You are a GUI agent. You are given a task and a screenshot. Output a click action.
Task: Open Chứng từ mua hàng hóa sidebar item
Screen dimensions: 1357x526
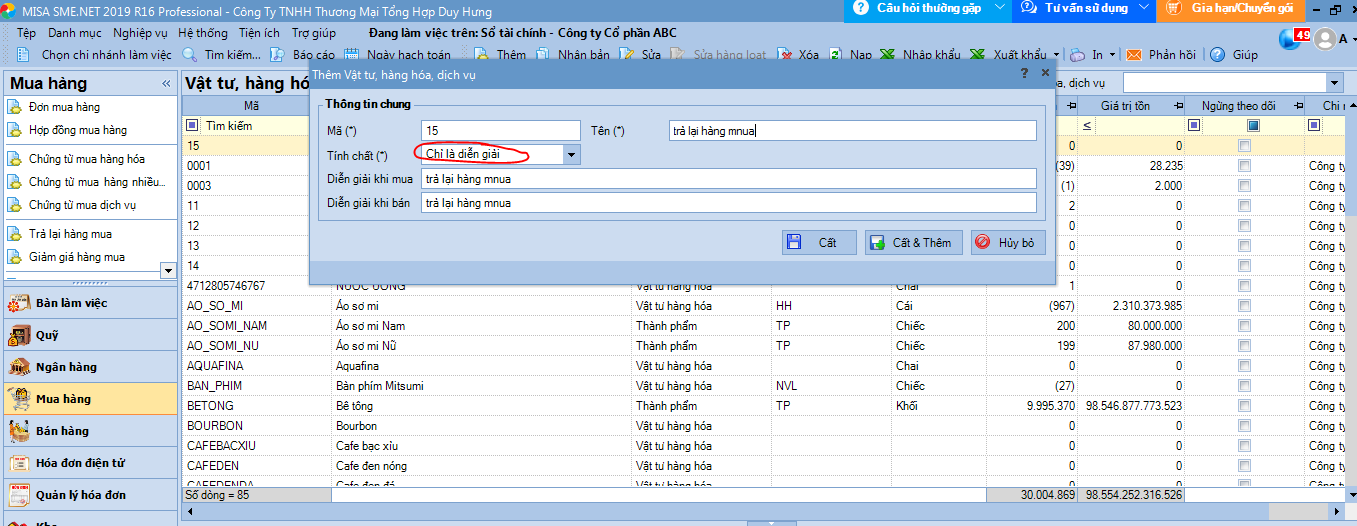point(86,159)
